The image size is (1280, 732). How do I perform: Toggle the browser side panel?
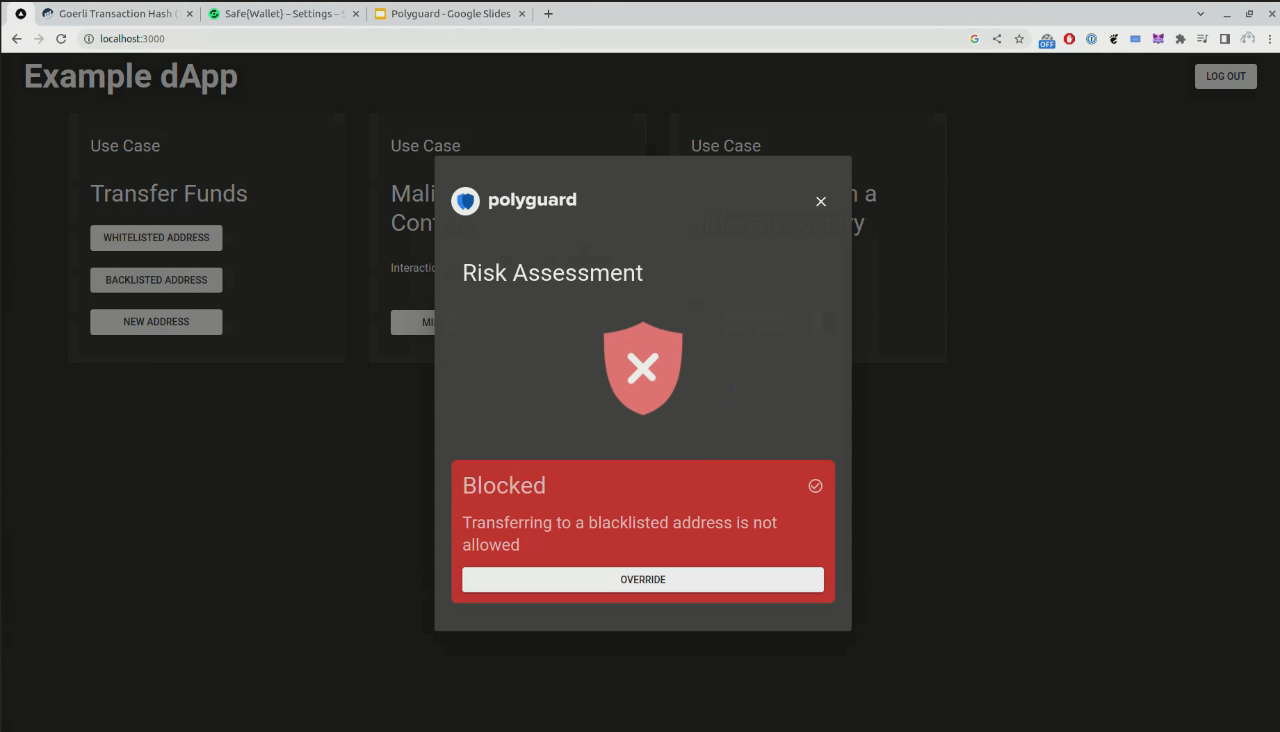(1225, 39)
